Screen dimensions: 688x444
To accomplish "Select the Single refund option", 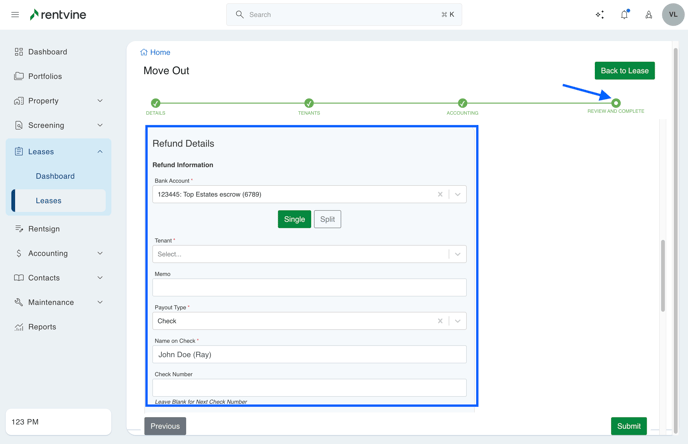I will (294, 219).
